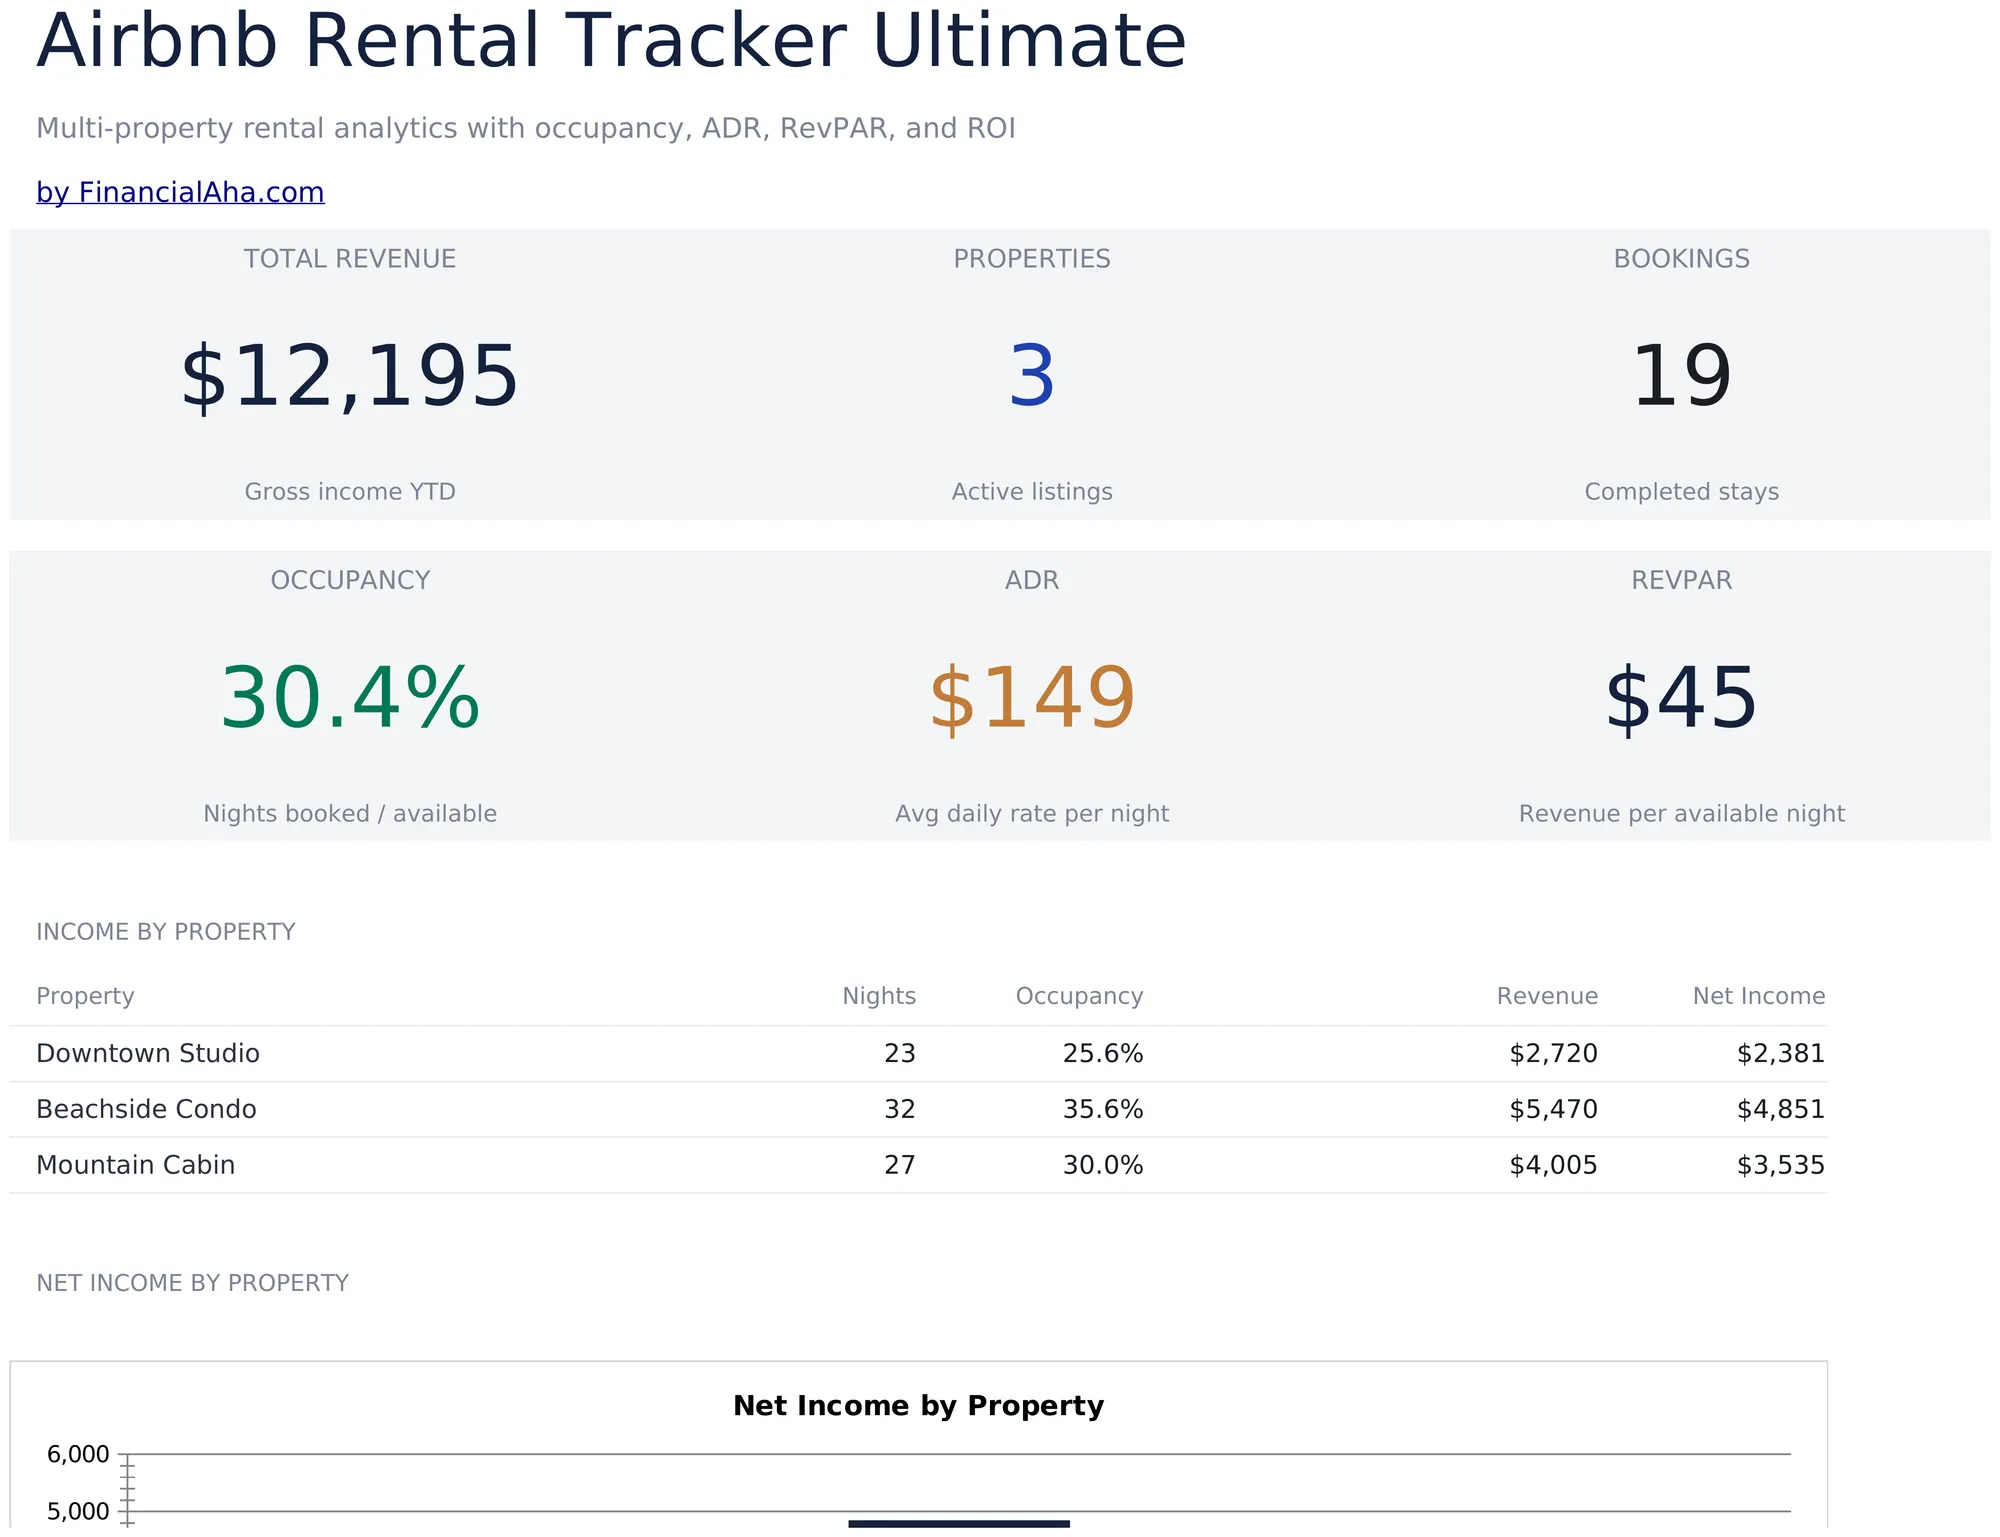Viewport: 2000px width, 1537px height.
Task: Click the Nights column header
Action: click(879, 996)
